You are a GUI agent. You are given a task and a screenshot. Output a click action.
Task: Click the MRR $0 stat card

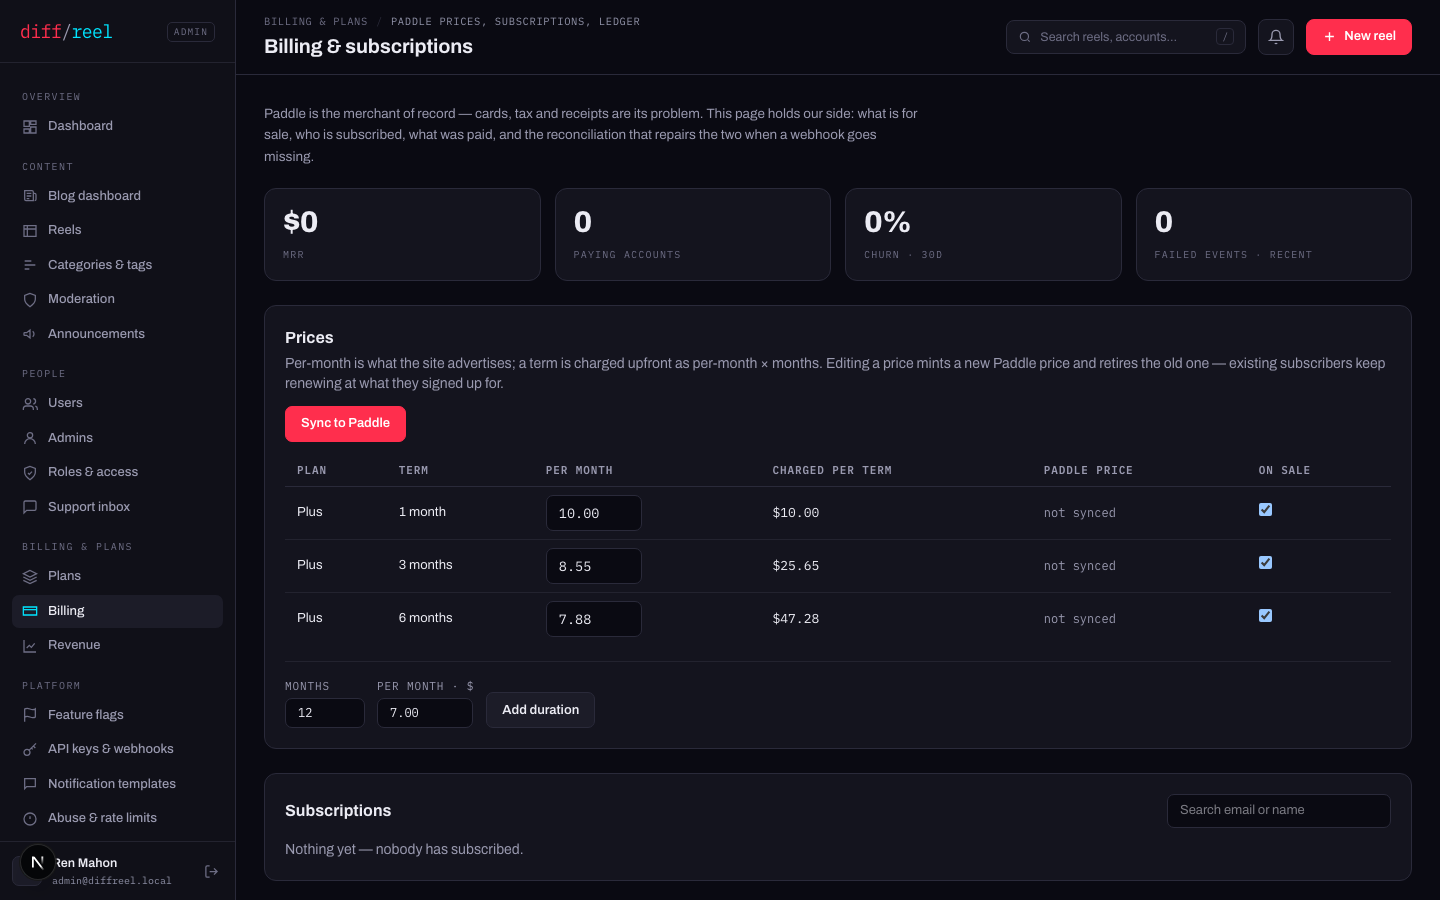tap(402, 235)
